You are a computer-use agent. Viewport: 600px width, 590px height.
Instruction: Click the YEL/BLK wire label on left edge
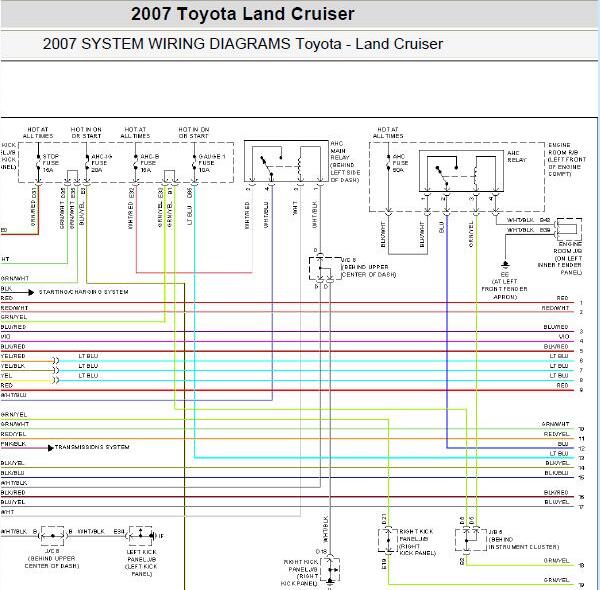[13, 366]
